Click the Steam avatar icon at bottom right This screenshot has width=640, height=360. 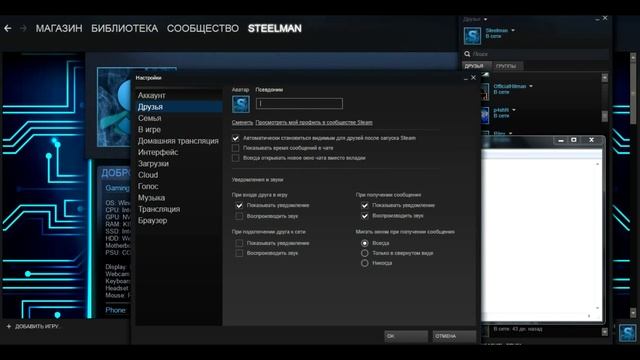[x=627, y=333]
